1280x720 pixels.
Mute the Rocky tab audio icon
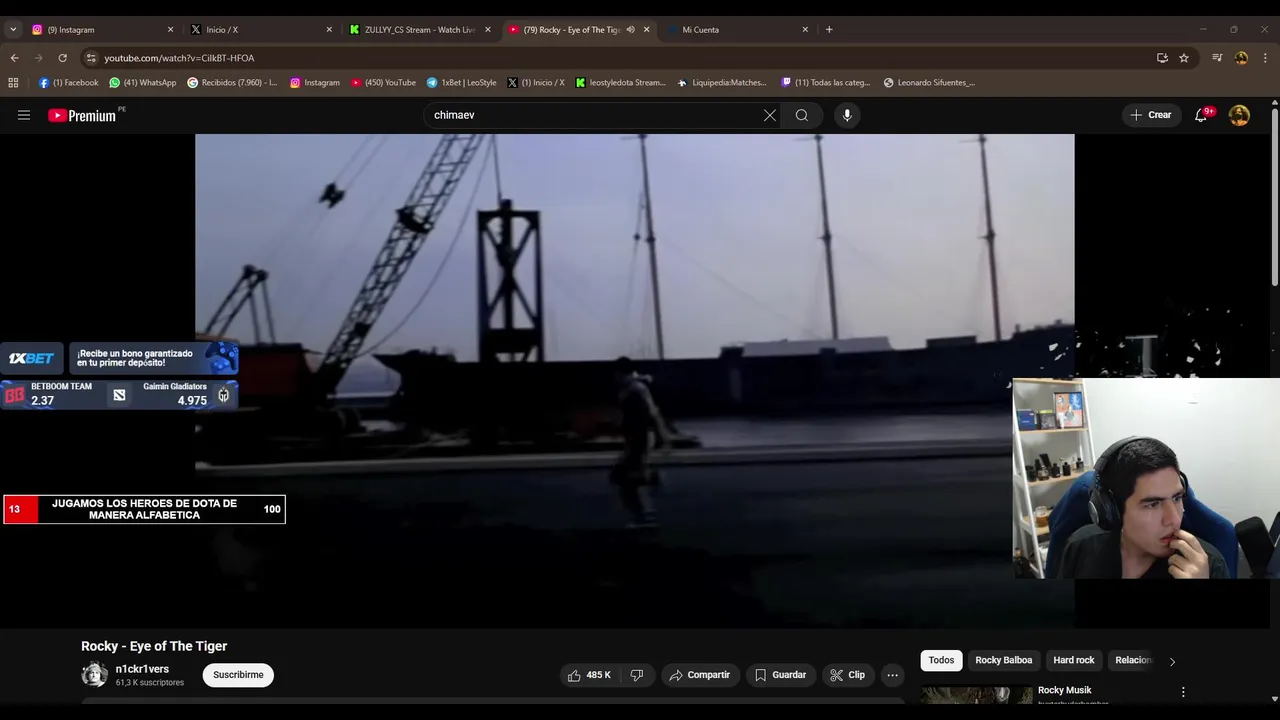pyautogui.click(x=630, y=30)
